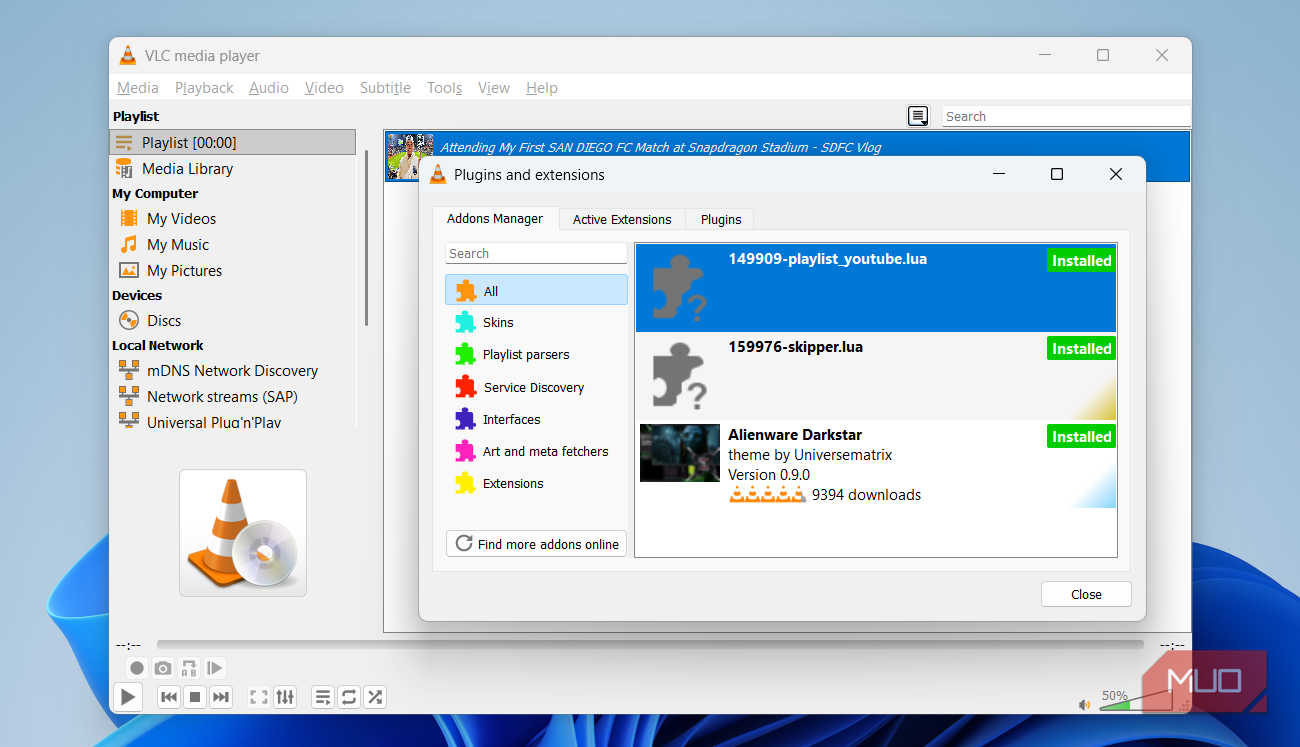Select My Music in sidebar
Image resolution: width=1300 pixels, height=747 pixels.
coord(233,244)
